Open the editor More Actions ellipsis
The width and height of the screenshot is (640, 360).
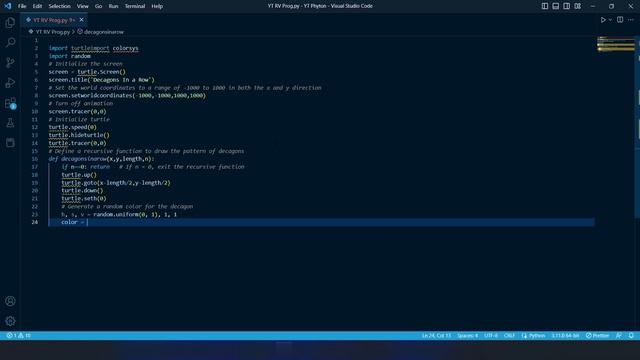tap(631, 20)
